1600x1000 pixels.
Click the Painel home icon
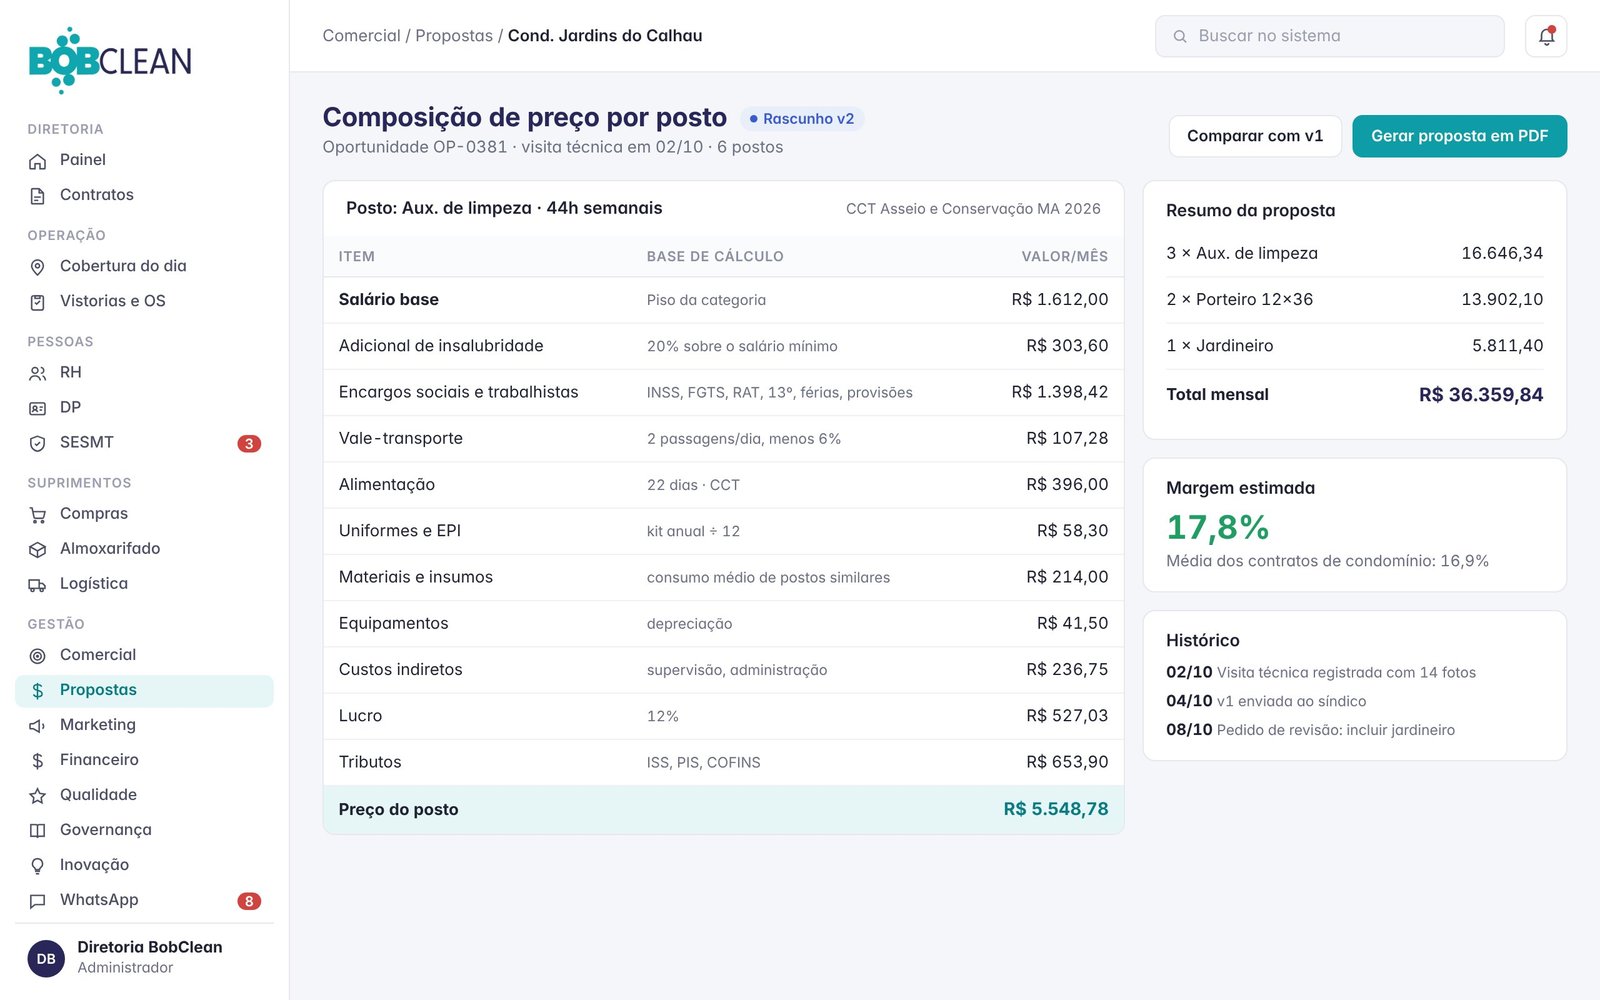(x=37, y=161)
